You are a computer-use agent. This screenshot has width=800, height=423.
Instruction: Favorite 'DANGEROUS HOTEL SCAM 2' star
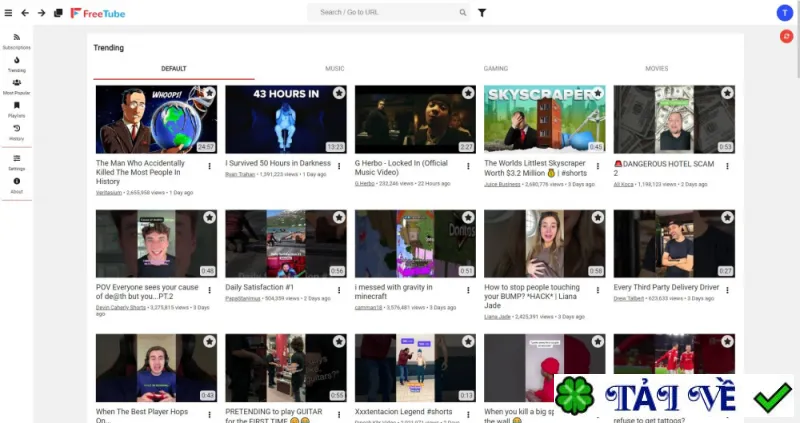click(727, 93)
